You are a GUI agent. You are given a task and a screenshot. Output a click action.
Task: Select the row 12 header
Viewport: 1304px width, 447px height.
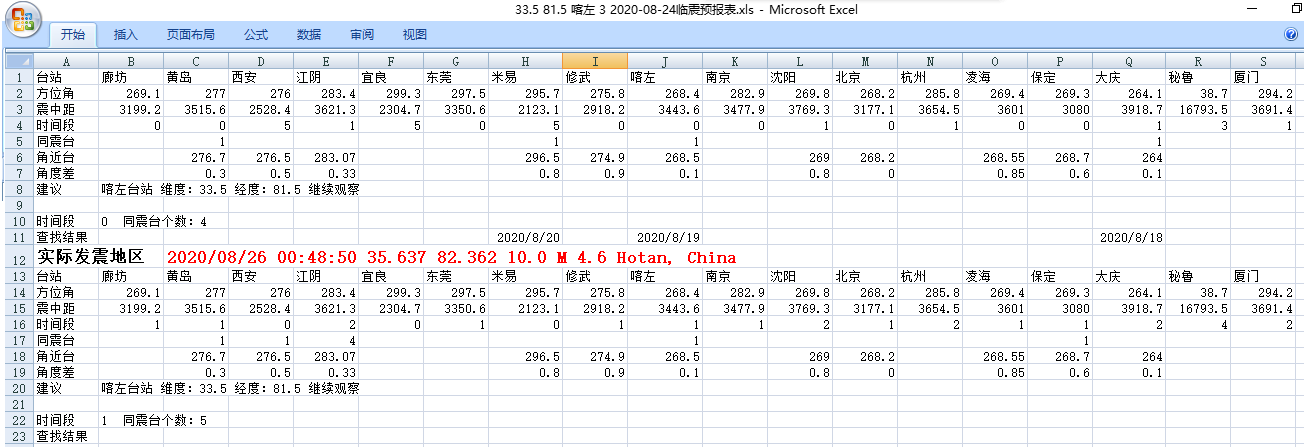point(18,257)
